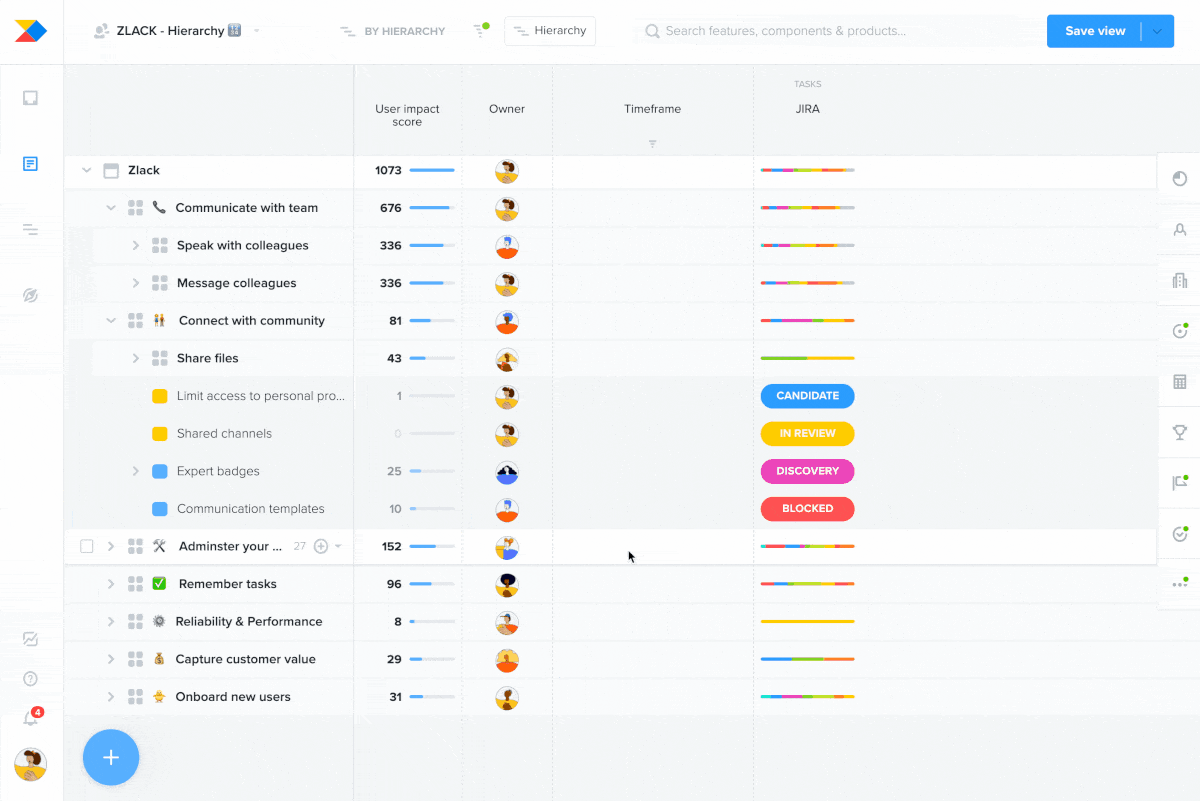The width and height of the screenshot is (1200, 801).
Task: Click the yellow Shared channels feature square
Action: [159, 434]
